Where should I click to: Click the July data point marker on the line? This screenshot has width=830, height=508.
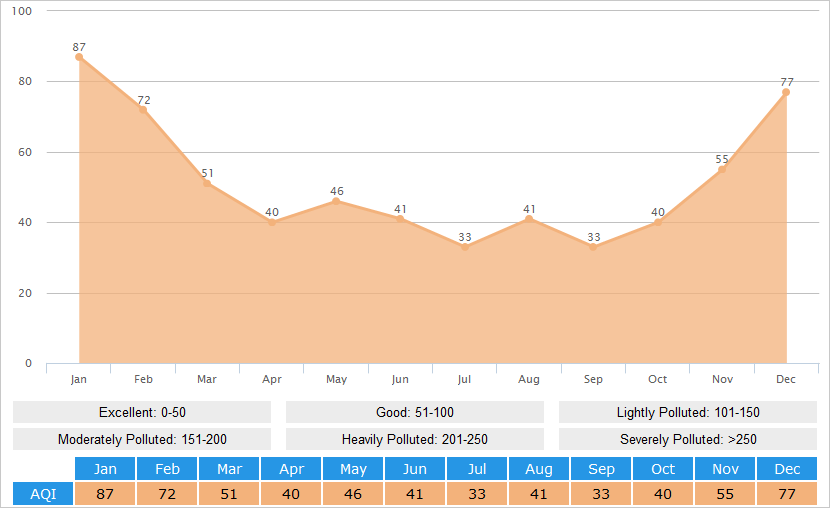[x=465, y=247]
